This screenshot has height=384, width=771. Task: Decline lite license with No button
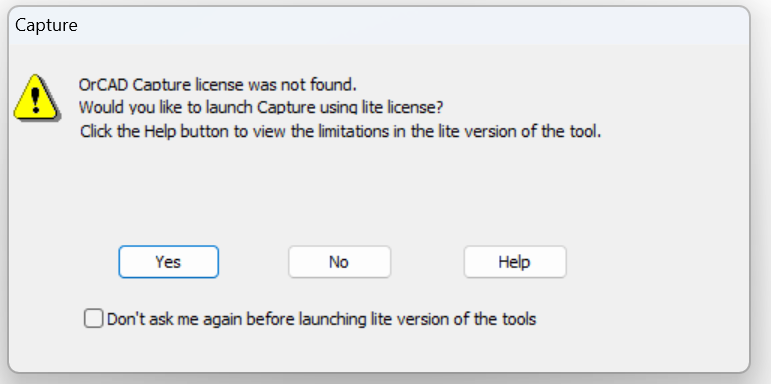pyautogui.click(x=339, y=262)
